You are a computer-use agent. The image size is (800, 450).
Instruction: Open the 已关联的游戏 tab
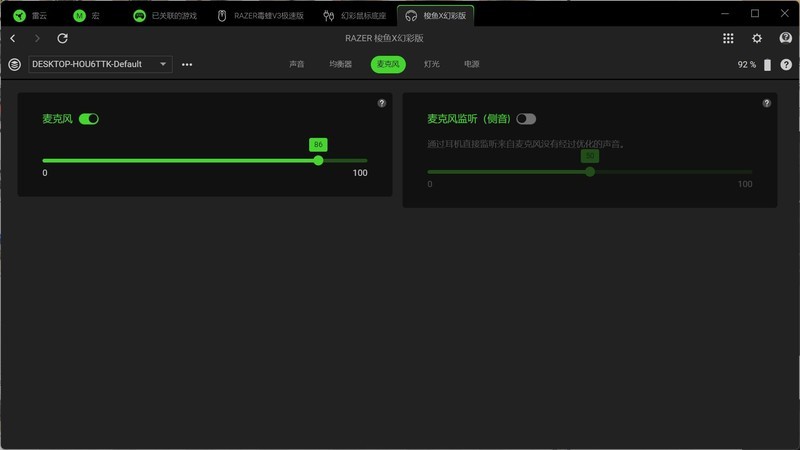[x=164, y=16]
